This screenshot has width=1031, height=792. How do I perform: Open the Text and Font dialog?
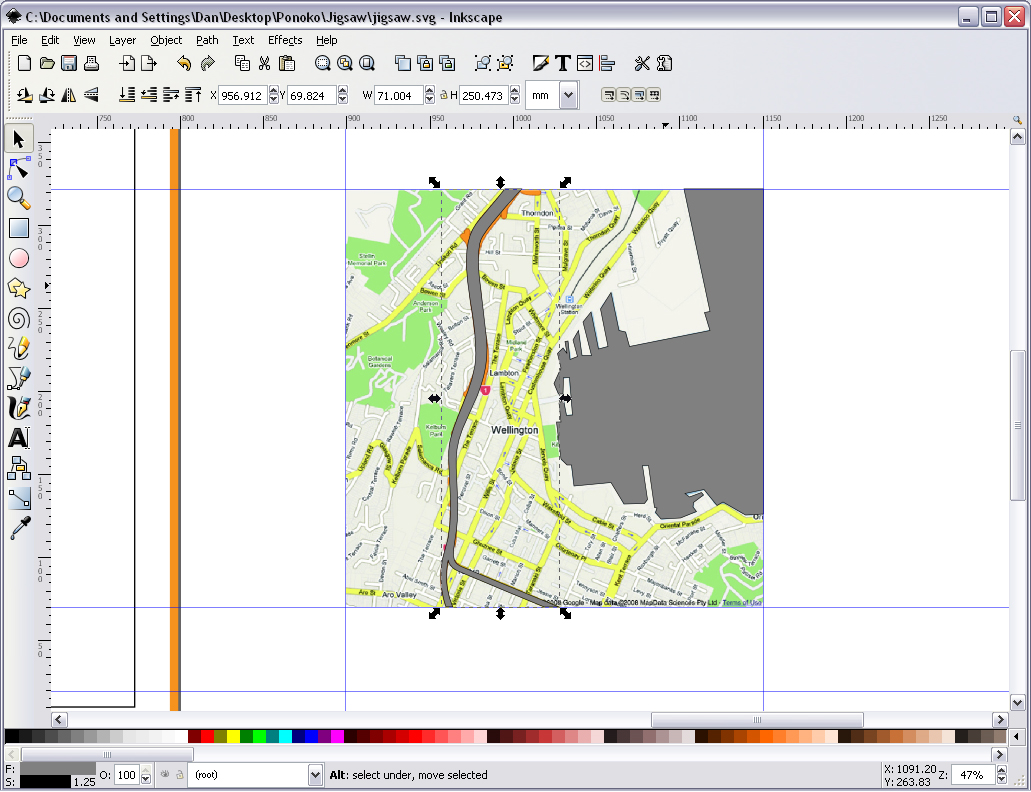[562, 63]
